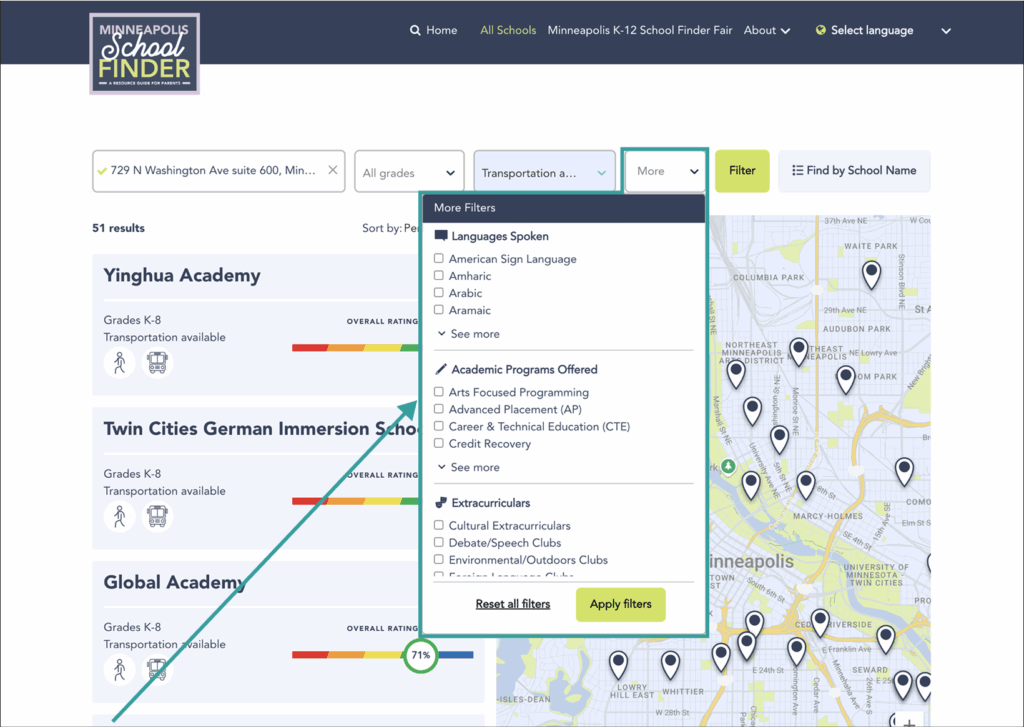Open the Transportation filter dropdown
1024x727 pixels.
click(x=544, y=172)
